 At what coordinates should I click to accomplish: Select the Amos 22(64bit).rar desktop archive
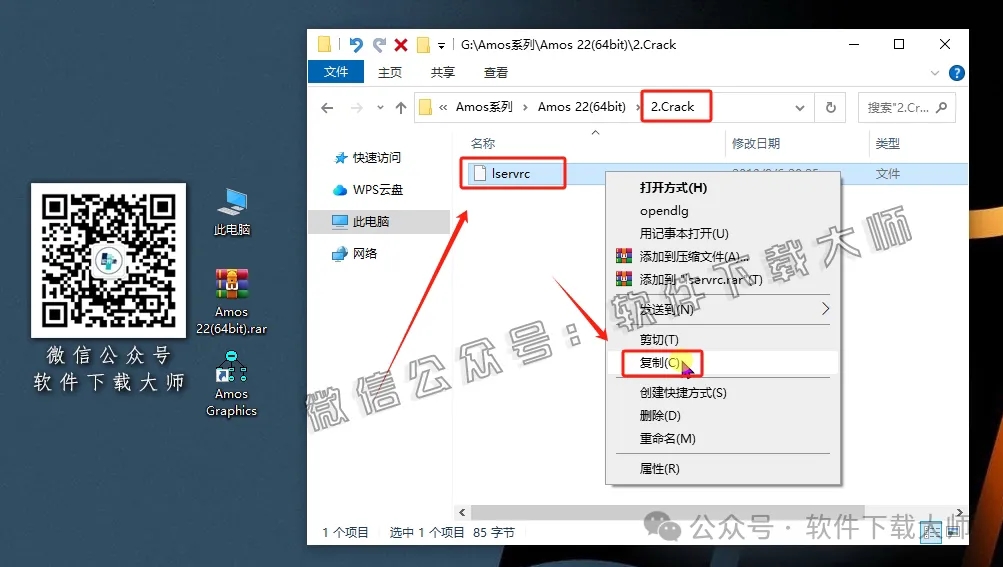231,301
